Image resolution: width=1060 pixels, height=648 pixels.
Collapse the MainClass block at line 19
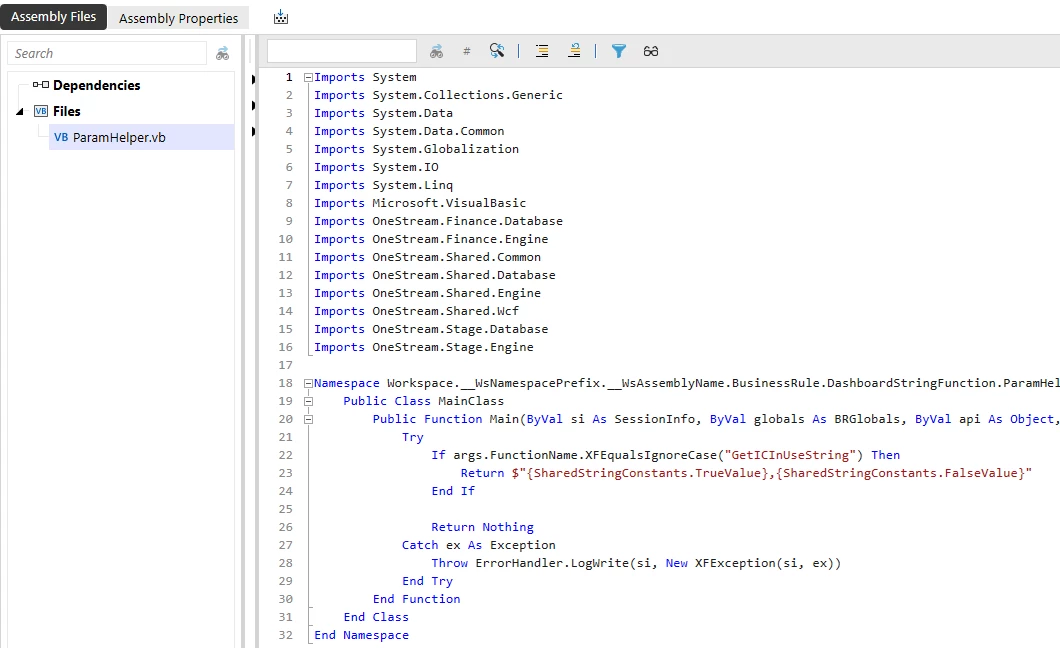pos(308,401)
